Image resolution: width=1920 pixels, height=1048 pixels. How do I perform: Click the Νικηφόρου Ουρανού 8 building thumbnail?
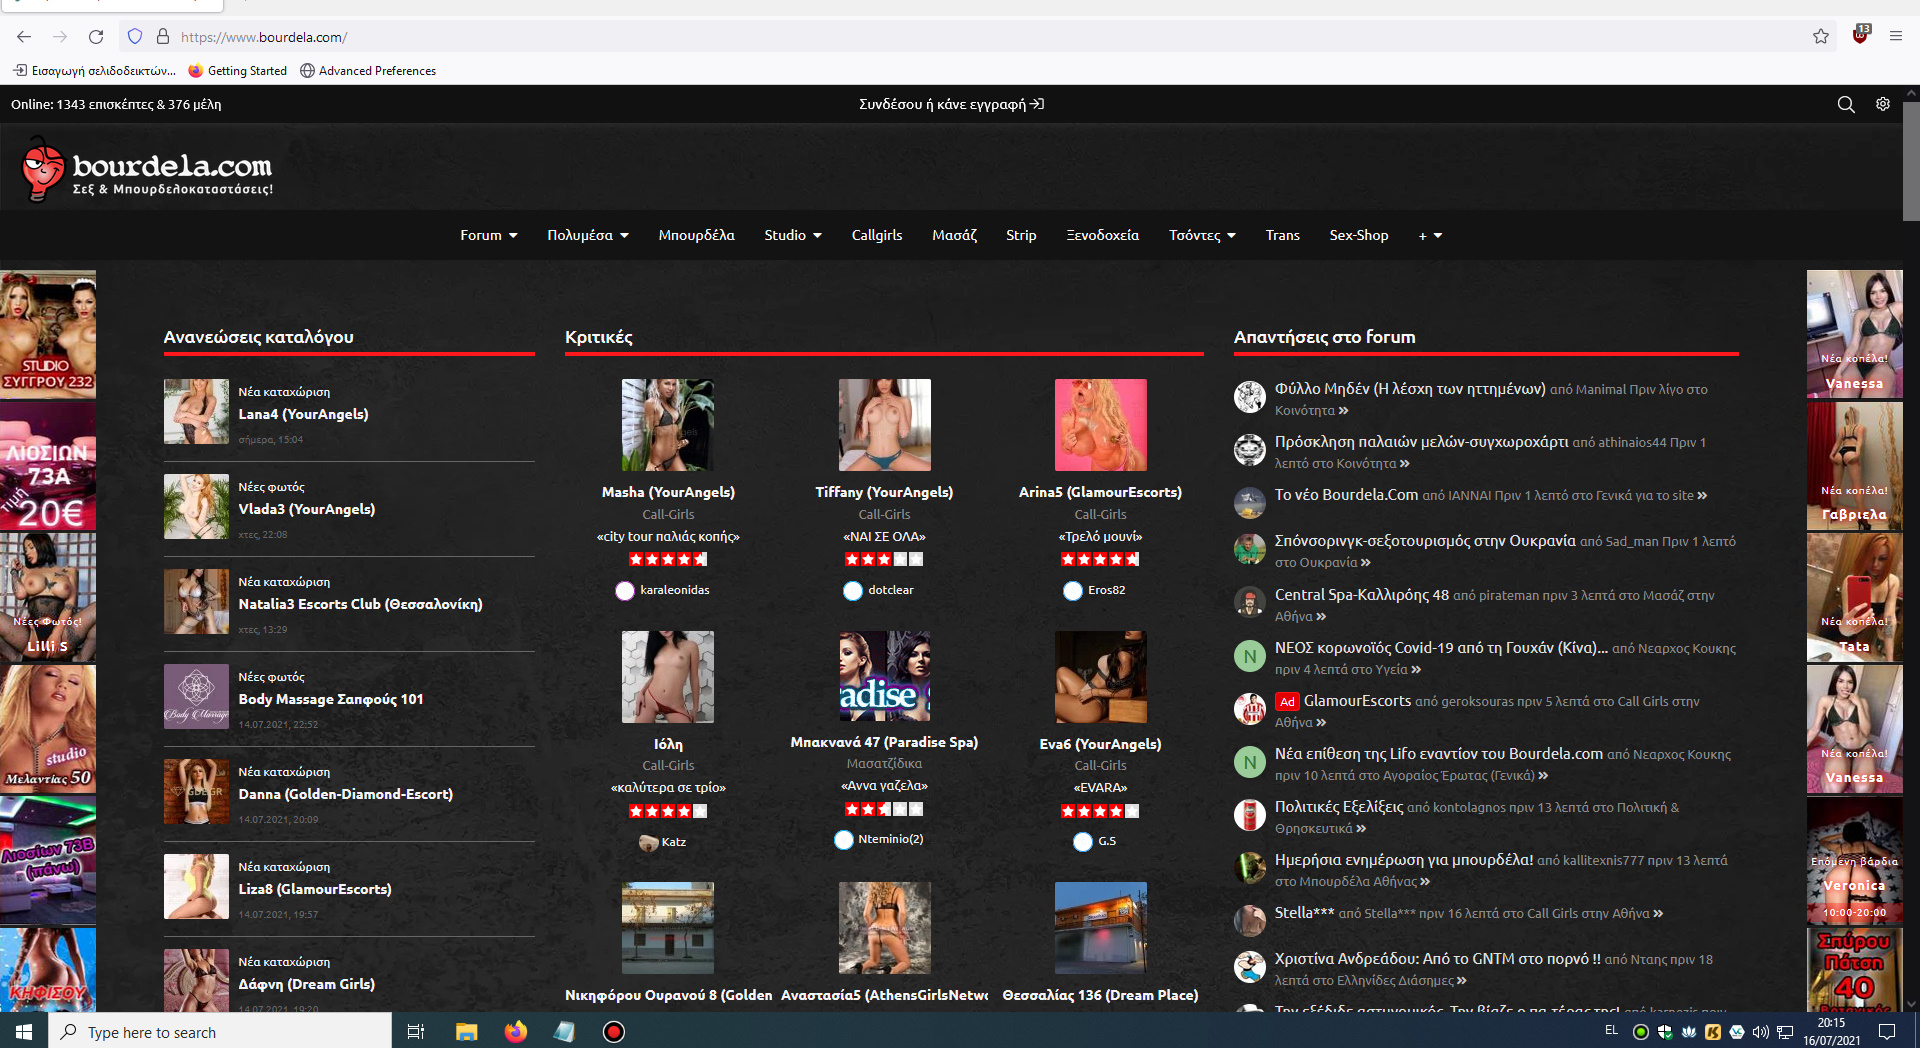pyautogui.click(x=668, y=928)
